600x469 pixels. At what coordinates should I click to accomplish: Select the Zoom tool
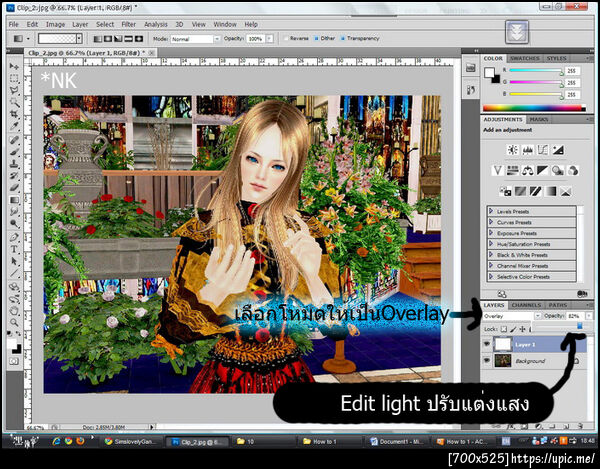[14, 322]
